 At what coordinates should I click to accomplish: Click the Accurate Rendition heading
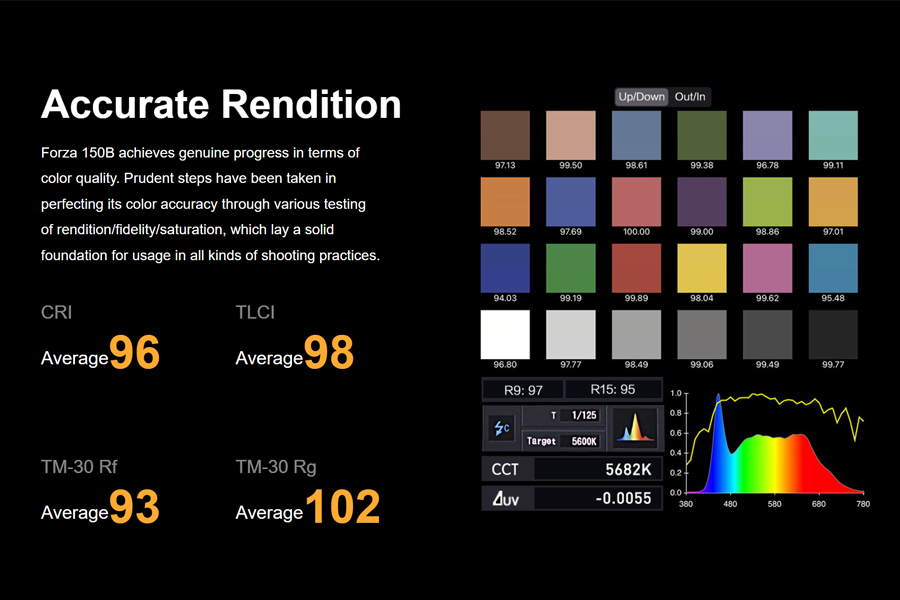(221, 104)
